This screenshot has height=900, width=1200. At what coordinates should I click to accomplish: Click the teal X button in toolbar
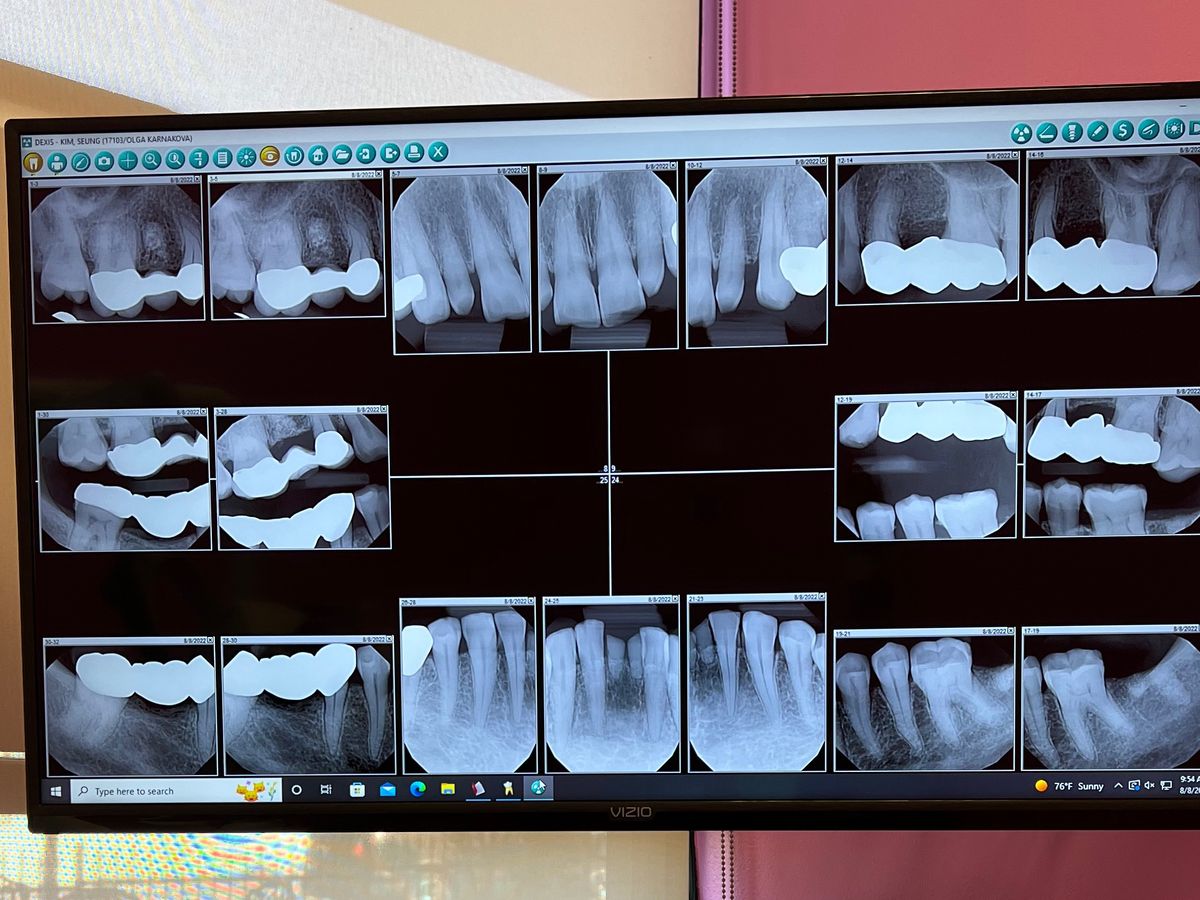coord(438,152)
